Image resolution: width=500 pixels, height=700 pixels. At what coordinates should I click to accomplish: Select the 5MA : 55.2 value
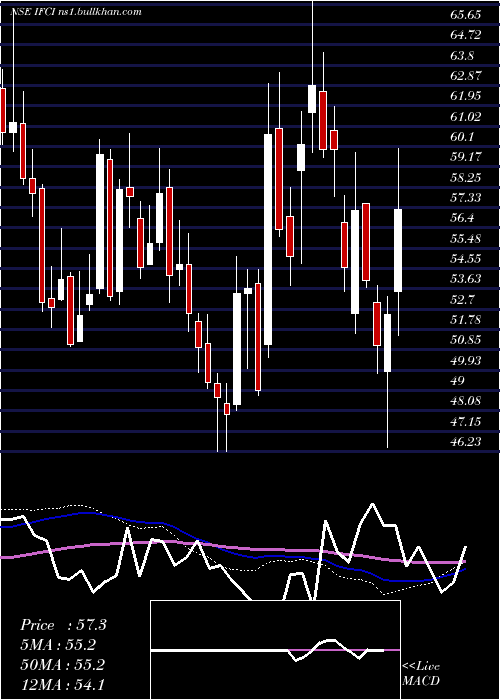58,645
